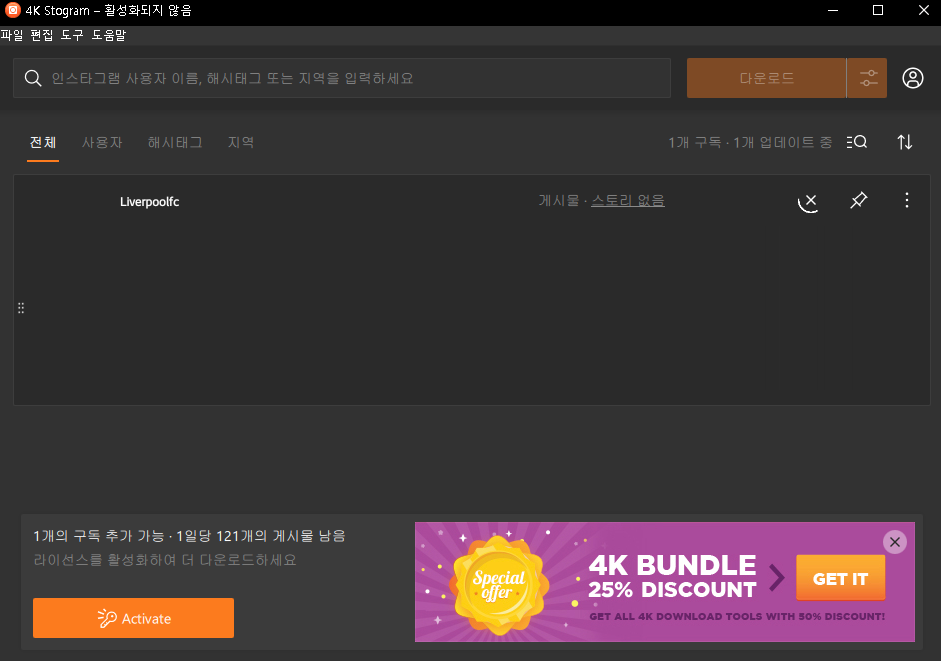The image size is (941, 661).
Task: Click the drag handle dots on left
Action: (x=21, y=308)
